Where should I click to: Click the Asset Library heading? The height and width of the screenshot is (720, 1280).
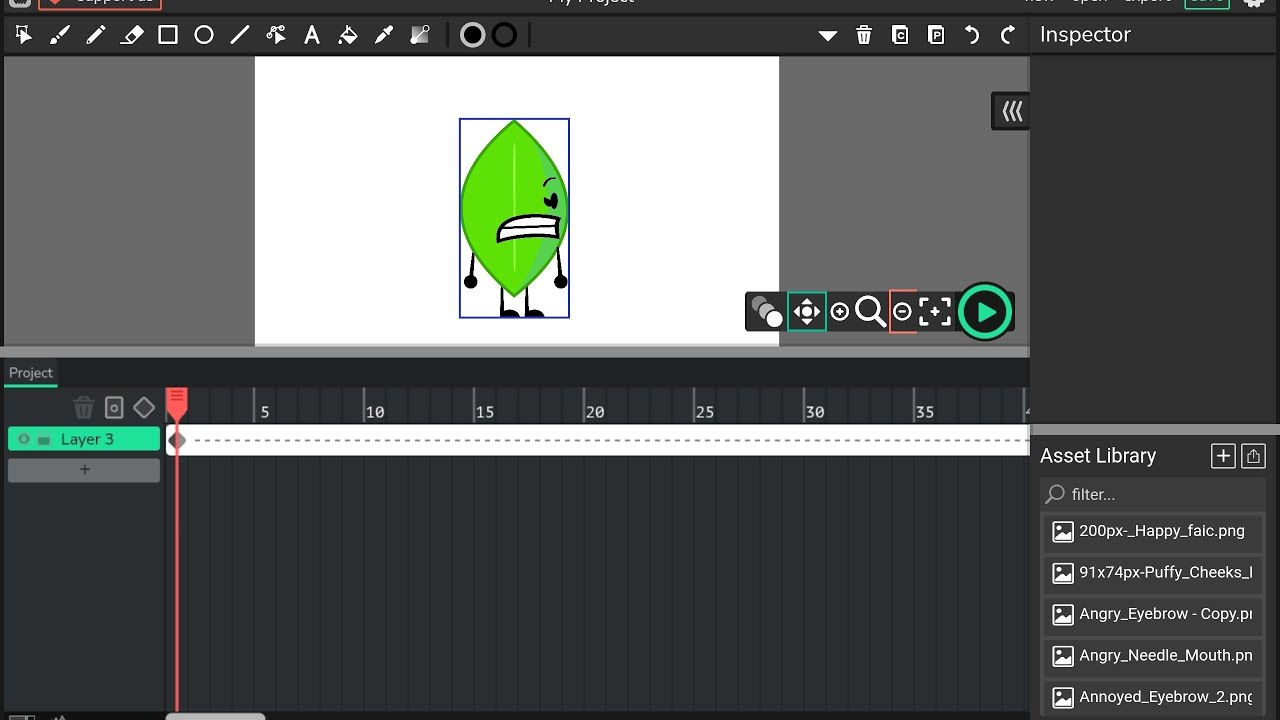(1098, 456)
